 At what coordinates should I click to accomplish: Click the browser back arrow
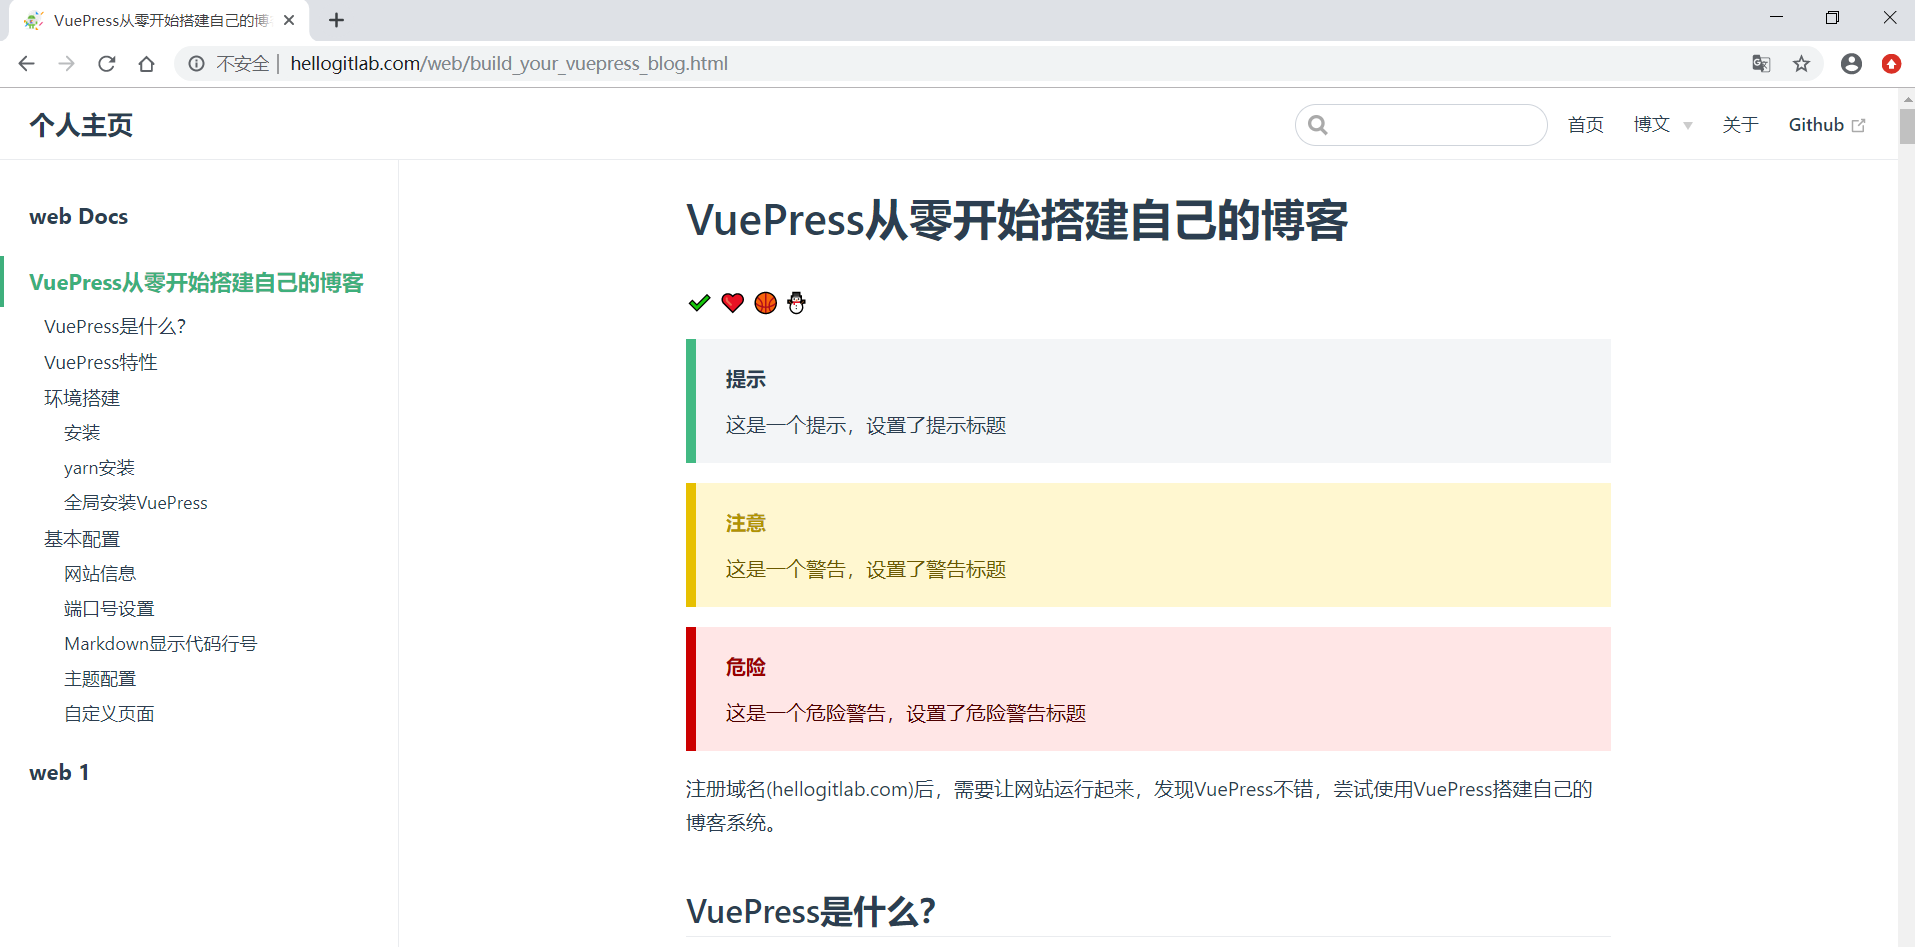pyautogui.click(x=27, y=64)
